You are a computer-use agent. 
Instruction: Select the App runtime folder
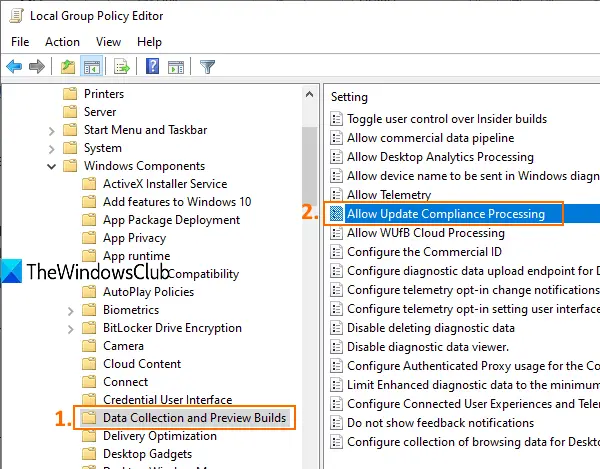tap(137, 256)
